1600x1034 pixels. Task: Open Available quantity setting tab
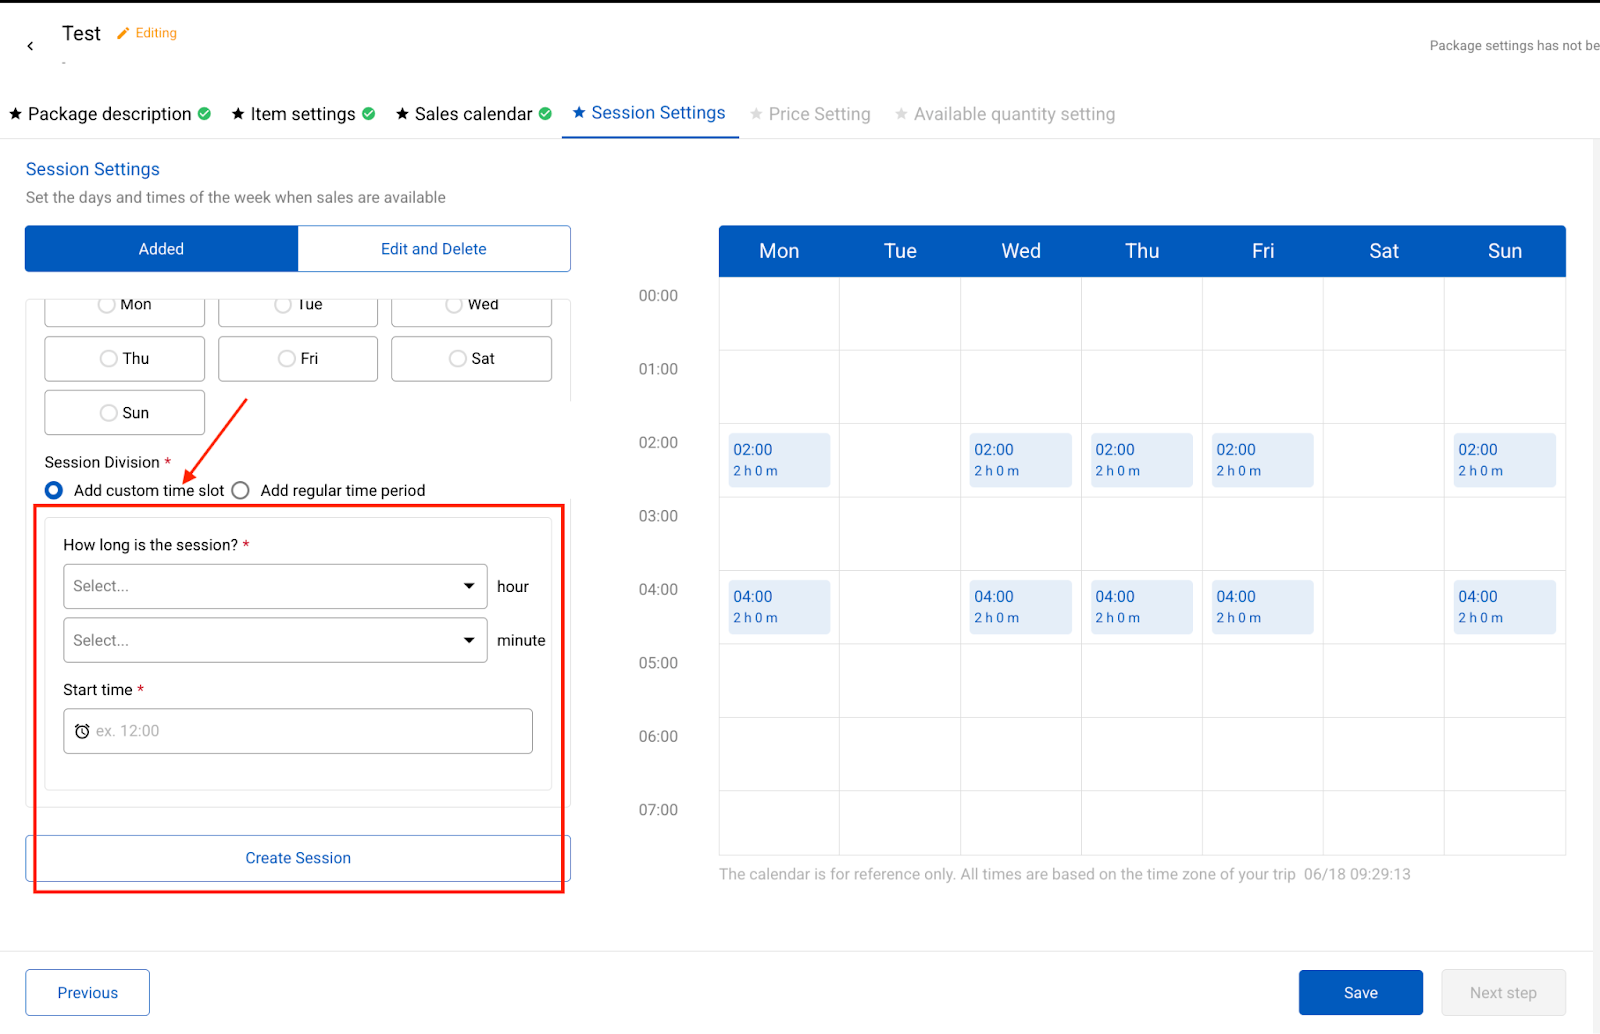click(1005, 114)
